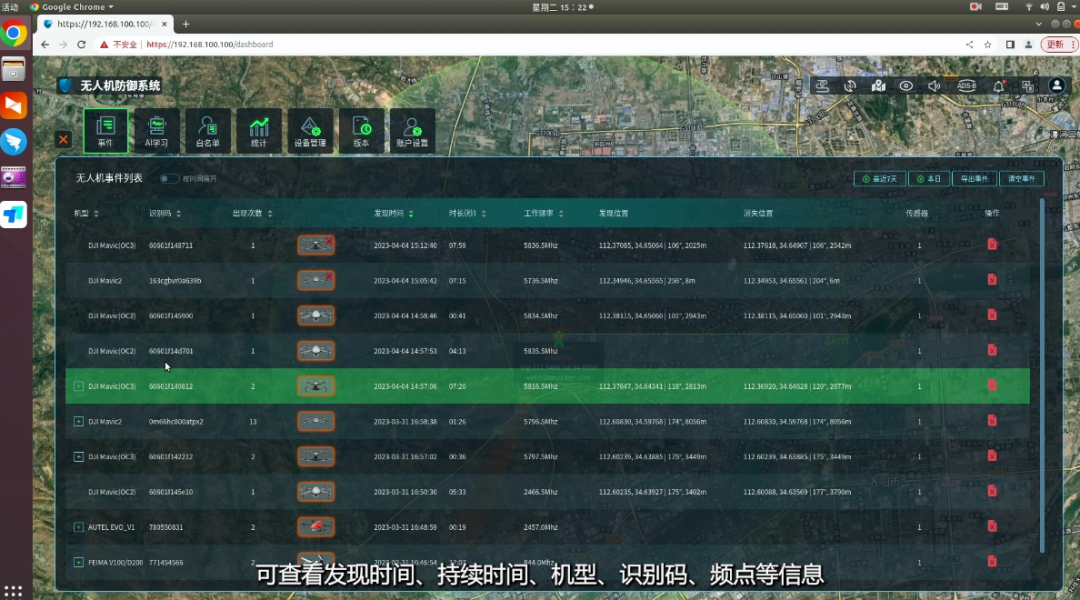Open the 账户设置 account settings tab
This screenshot has height=600, width=1080.
coord(412,130)
